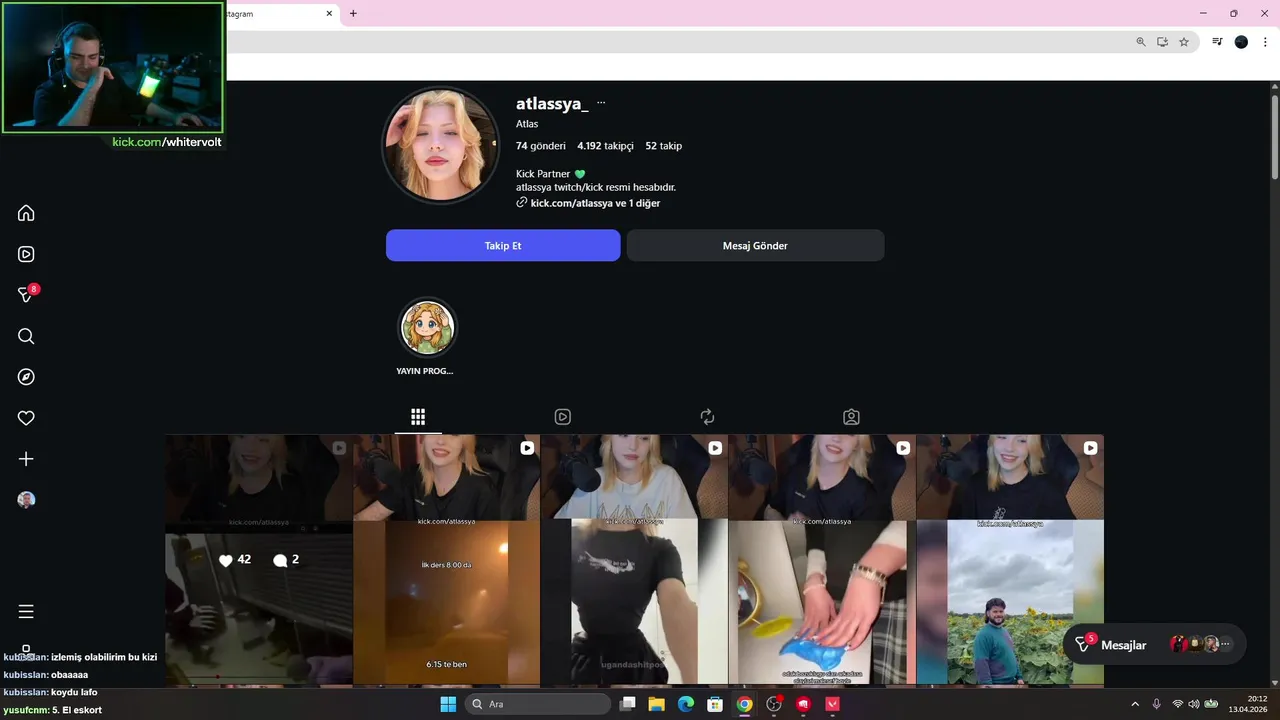Click the 74 gönderi post count
Viewport: 1280px width, 720px height.
pos(541,146)
